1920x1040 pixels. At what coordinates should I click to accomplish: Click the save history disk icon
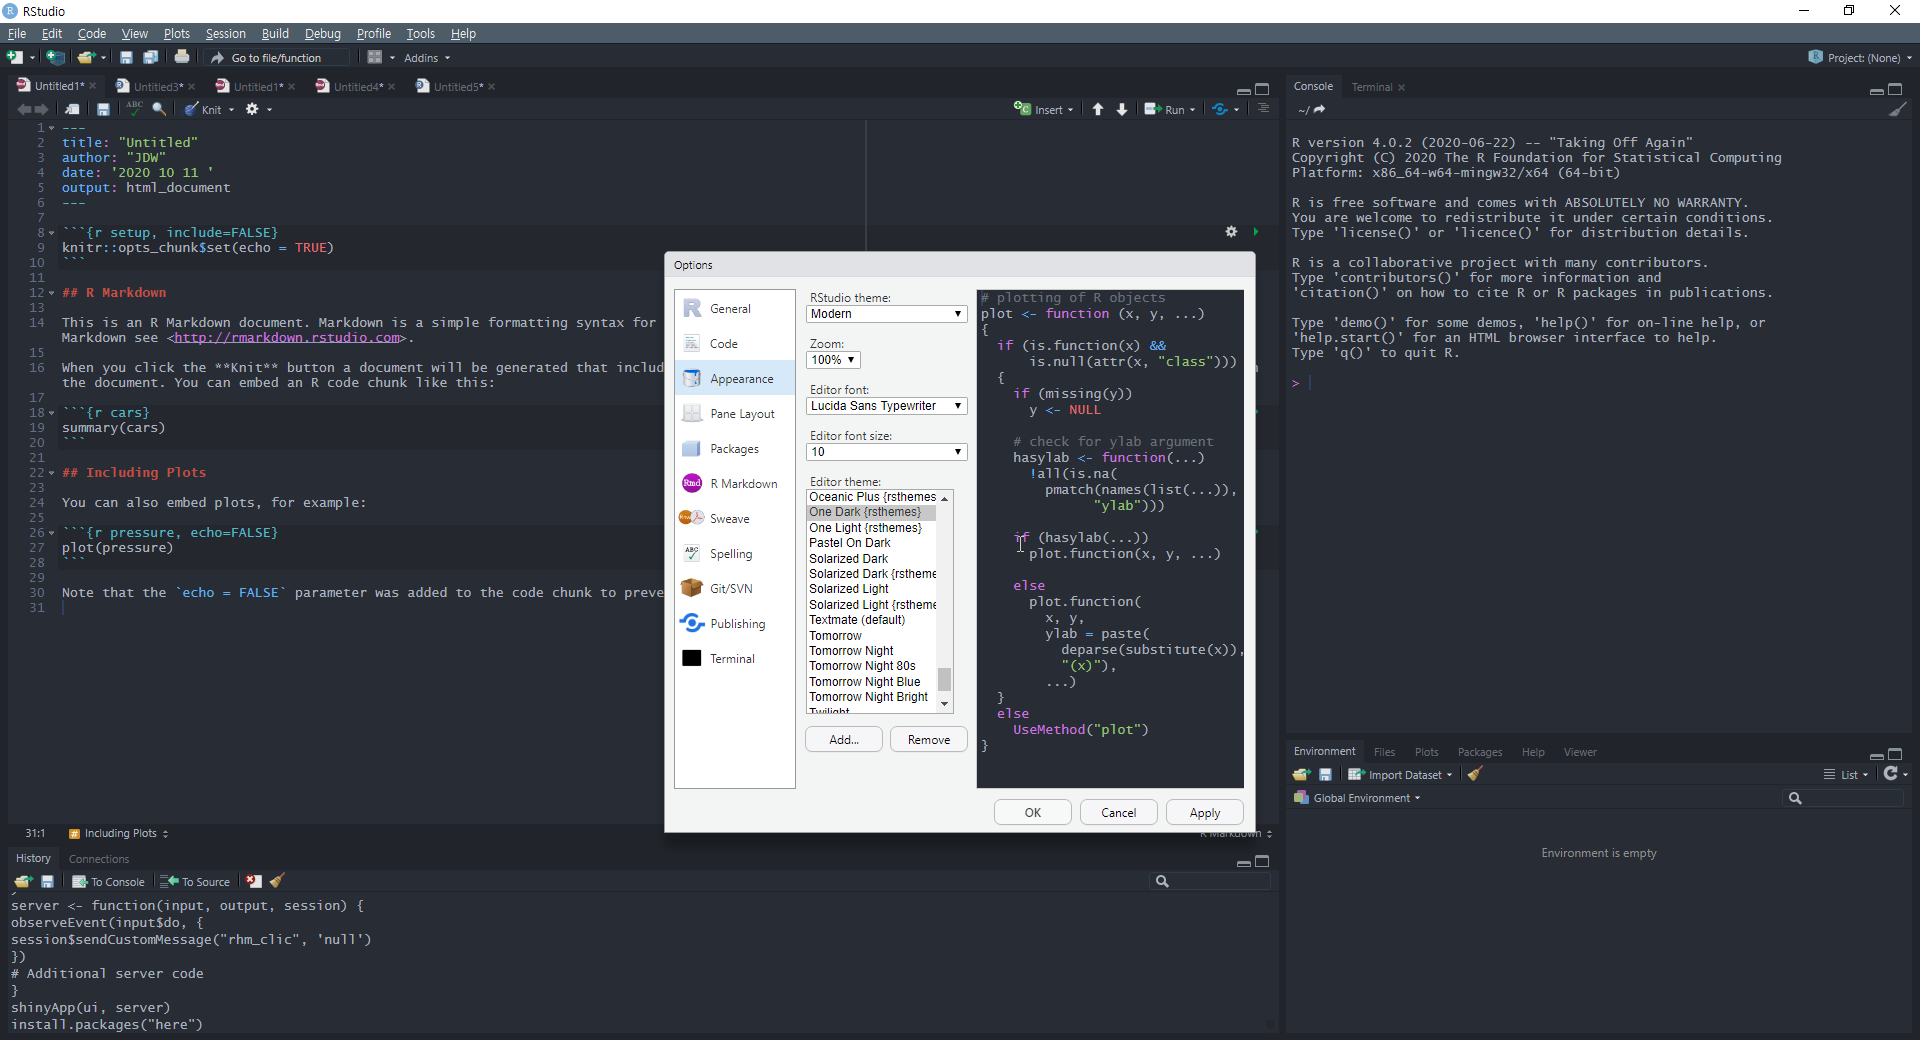tap(47, 881)
